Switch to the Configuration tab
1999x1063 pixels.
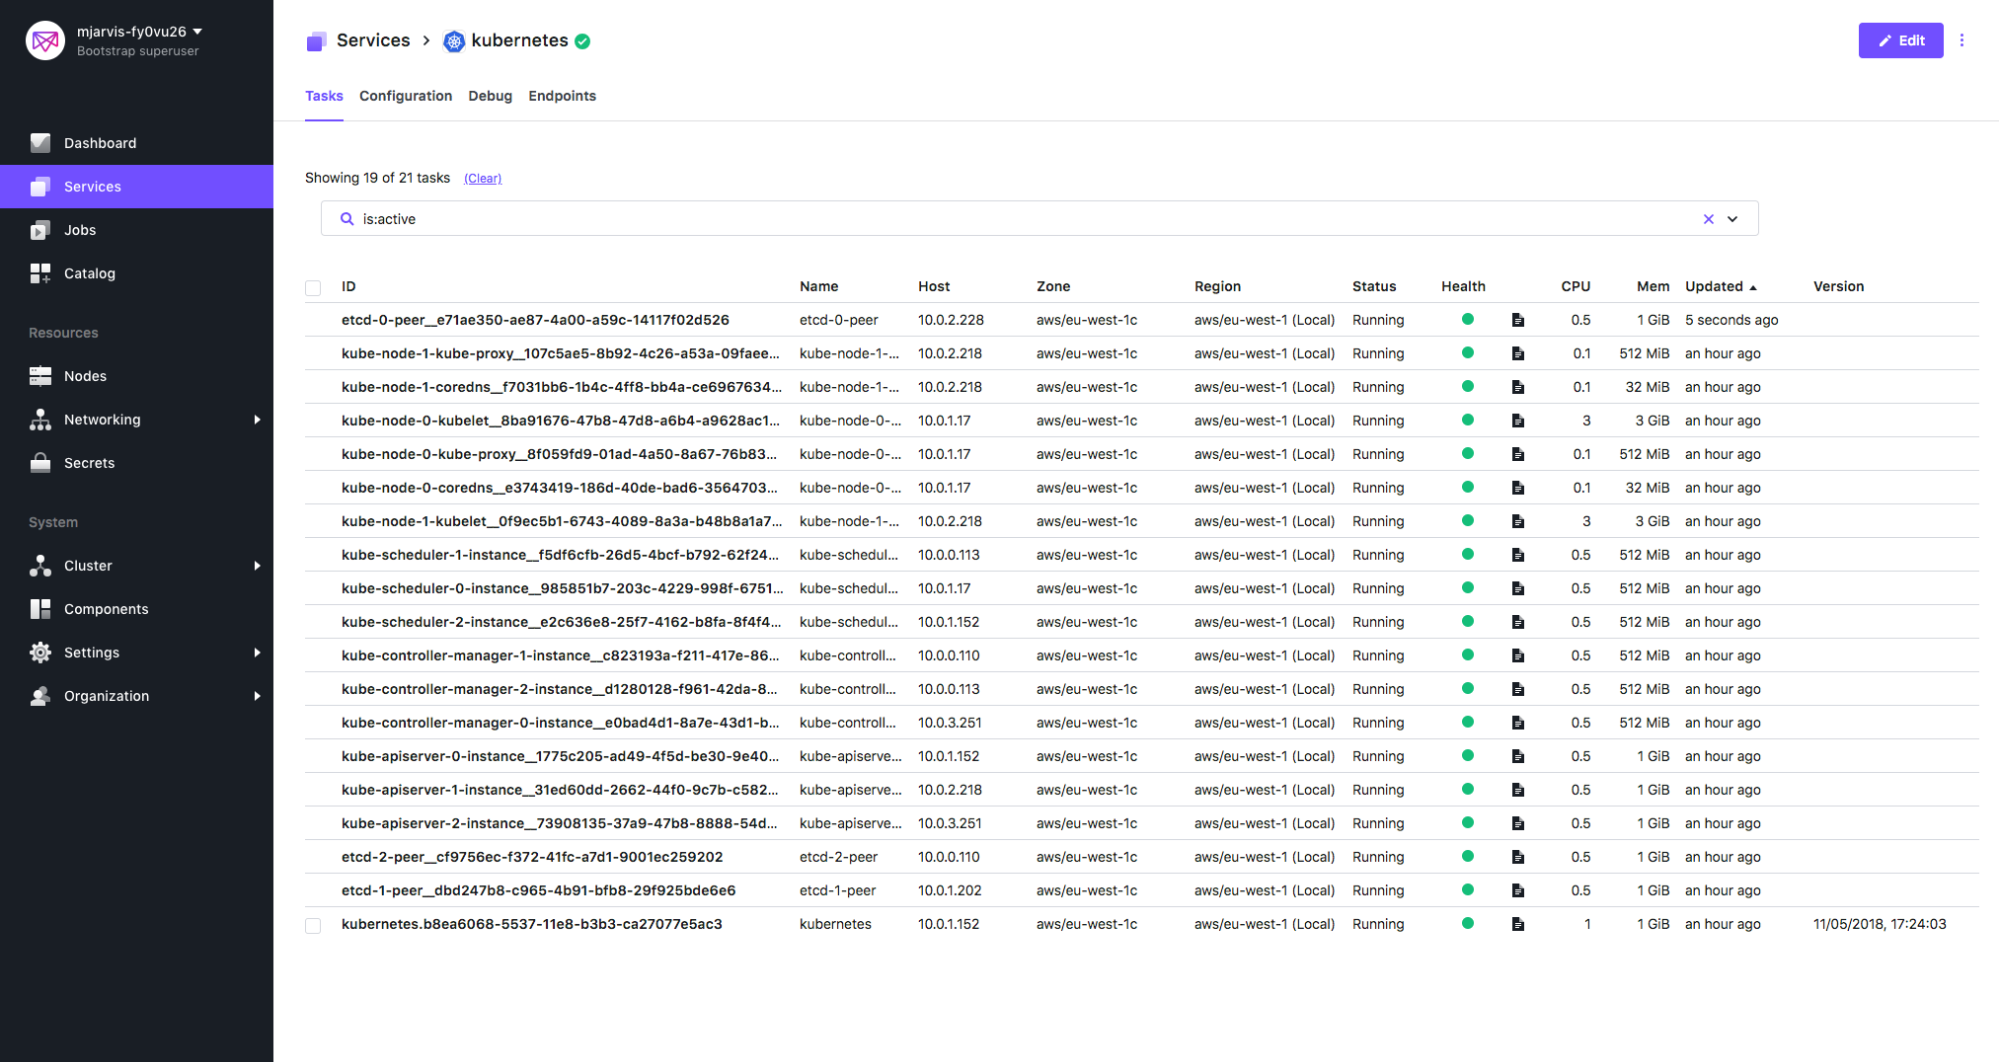405,96
